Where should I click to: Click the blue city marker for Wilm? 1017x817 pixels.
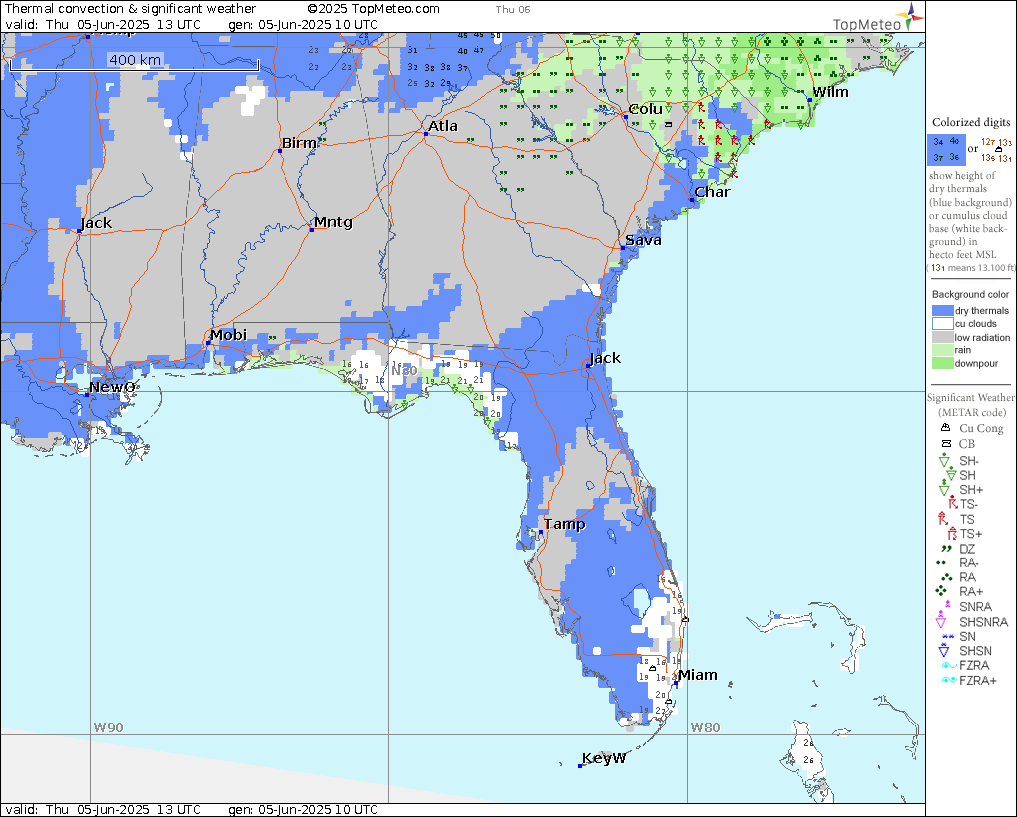click(809, 100)
